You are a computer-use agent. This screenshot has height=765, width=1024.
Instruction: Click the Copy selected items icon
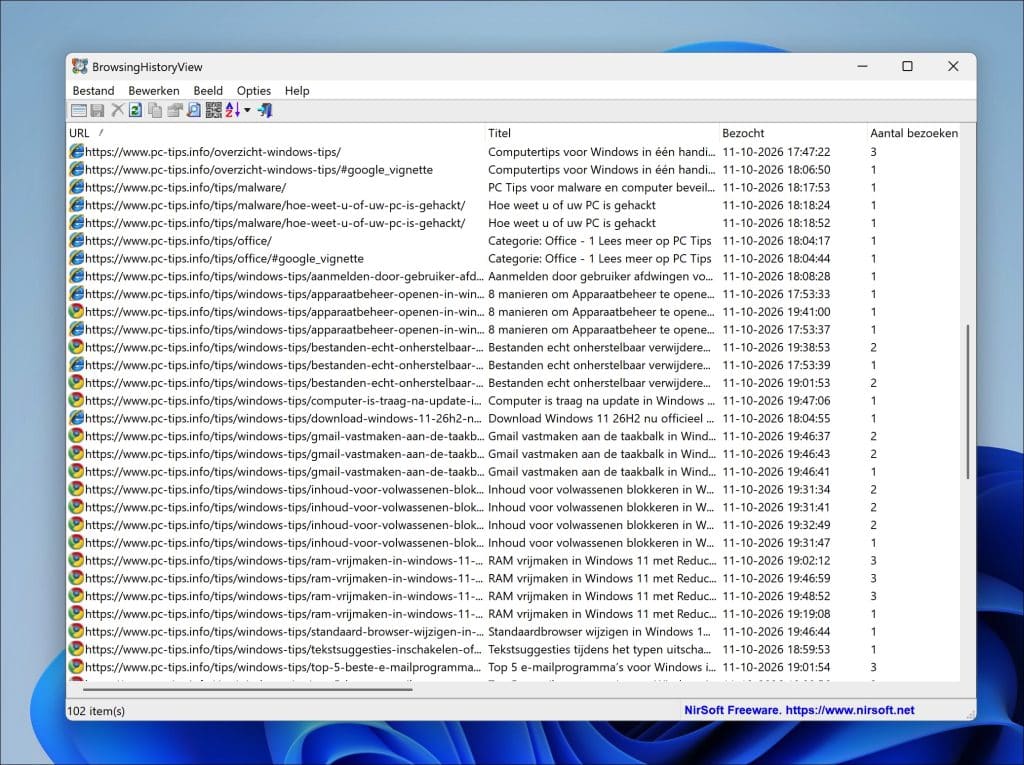pyautogui.click(x=155, y=111)
